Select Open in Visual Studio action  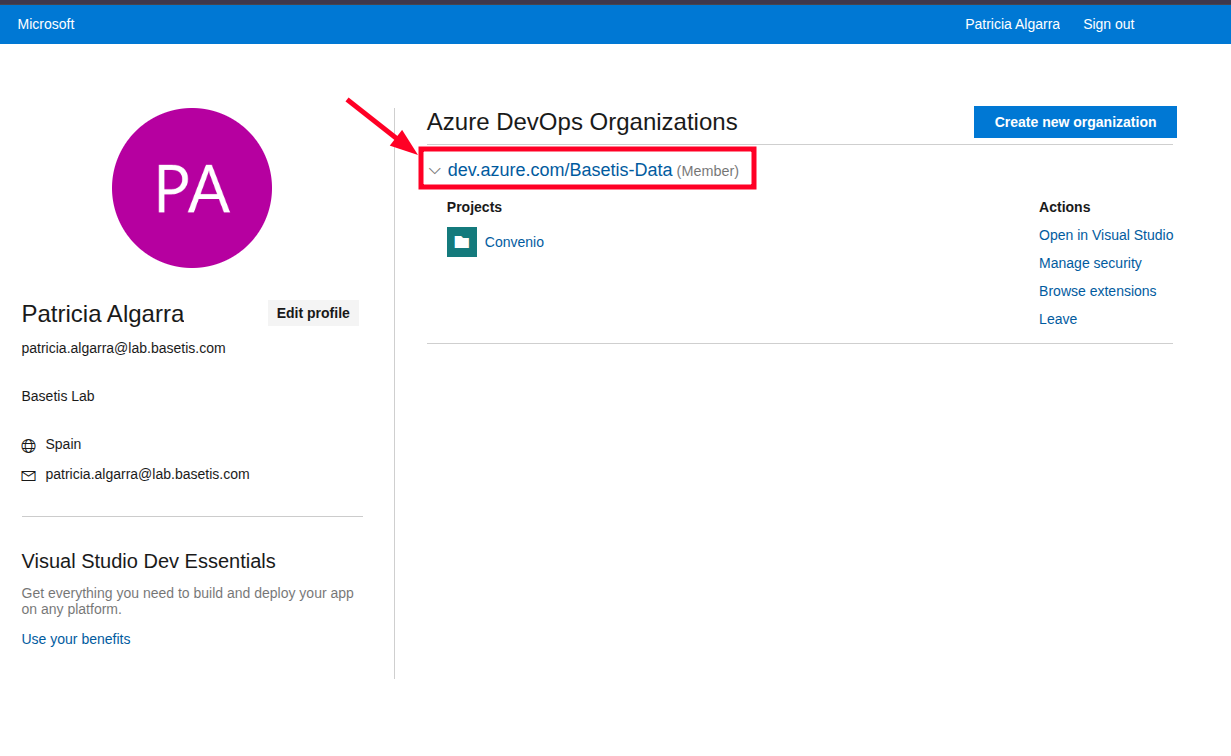point(1106,235)
